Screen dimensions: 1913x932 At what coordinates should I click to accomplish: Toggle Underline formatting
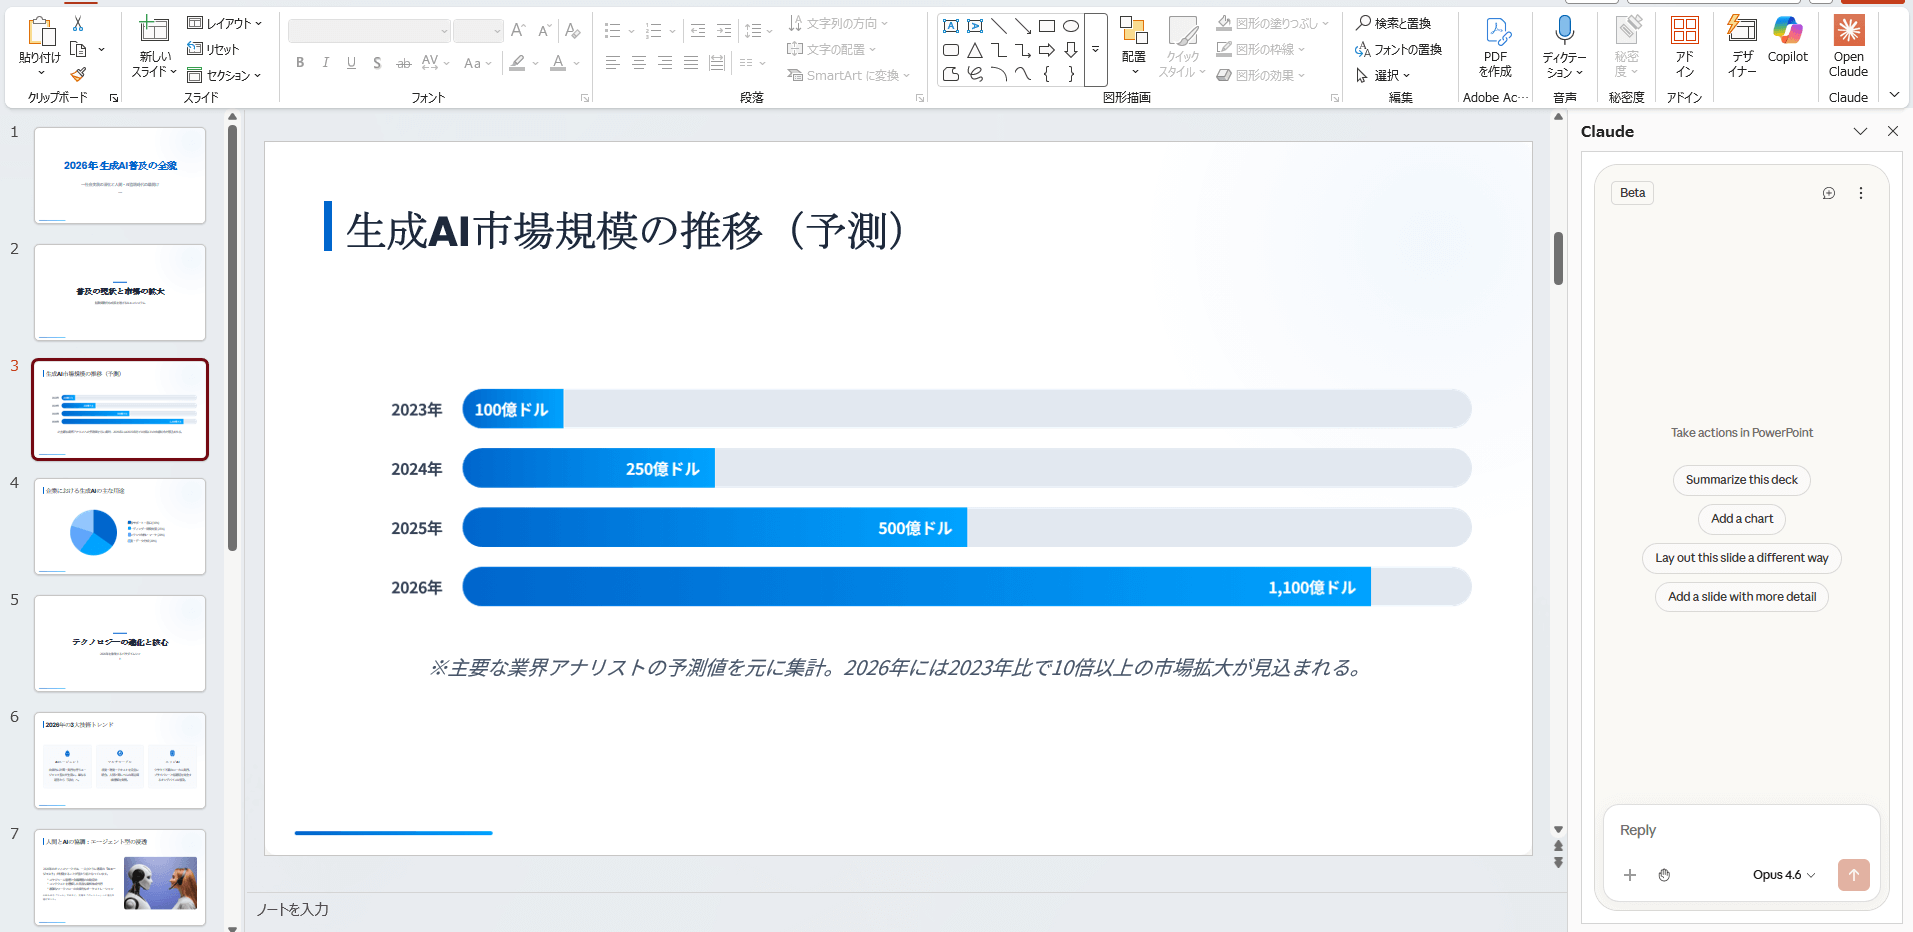[x=351, y=63]
